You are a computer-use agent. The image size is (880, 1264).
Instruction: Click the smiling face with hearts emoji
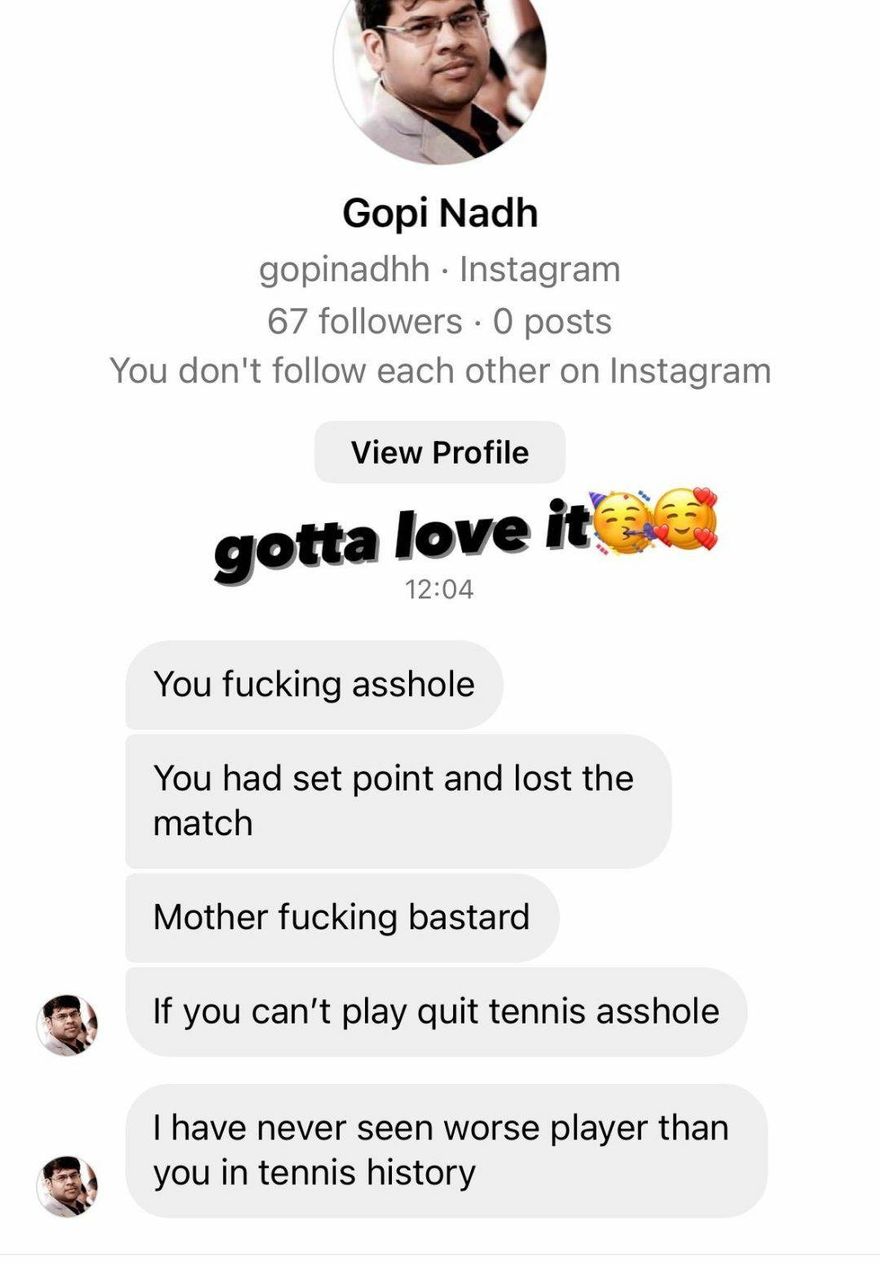click(685, 520)
